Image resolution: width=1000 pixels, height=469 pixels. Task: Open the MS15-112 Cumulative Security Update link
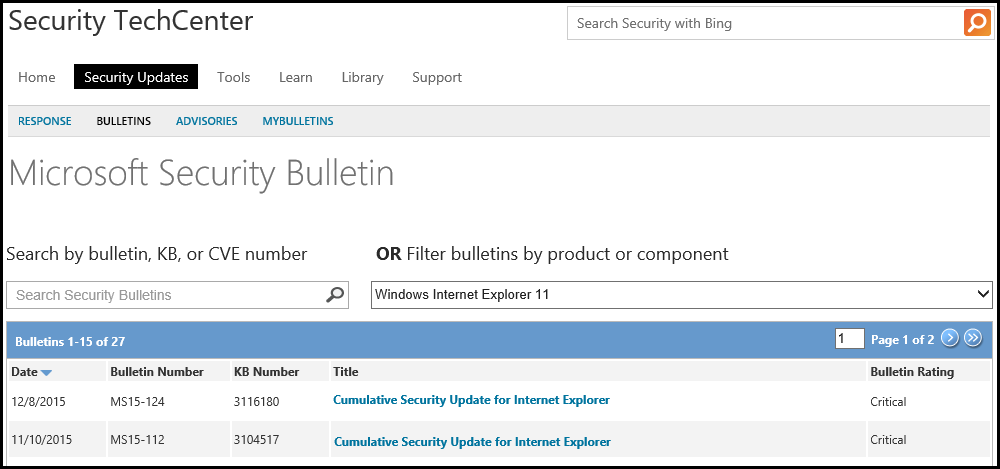(x=472, y=441)
